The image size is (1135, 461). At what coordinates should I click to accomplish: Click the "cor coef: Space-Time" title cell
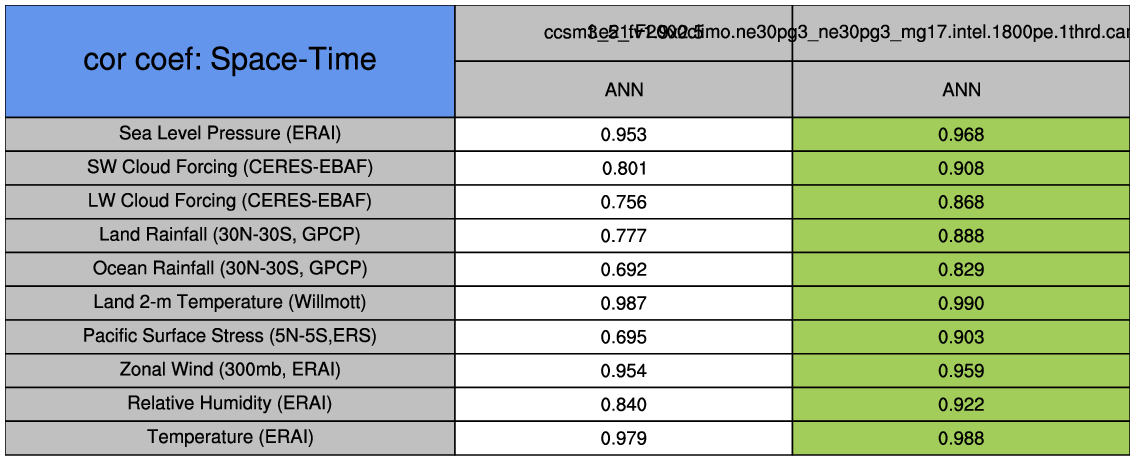point(230,60)
